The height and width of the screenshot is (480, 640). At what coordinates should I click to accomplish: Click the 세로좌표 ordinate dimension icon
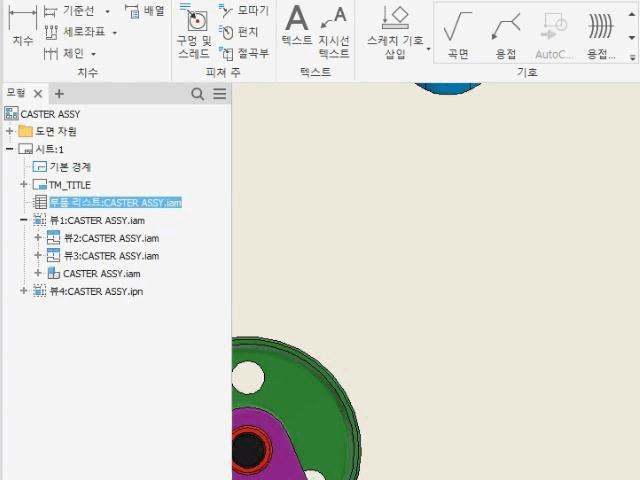(x=51, y=32)
